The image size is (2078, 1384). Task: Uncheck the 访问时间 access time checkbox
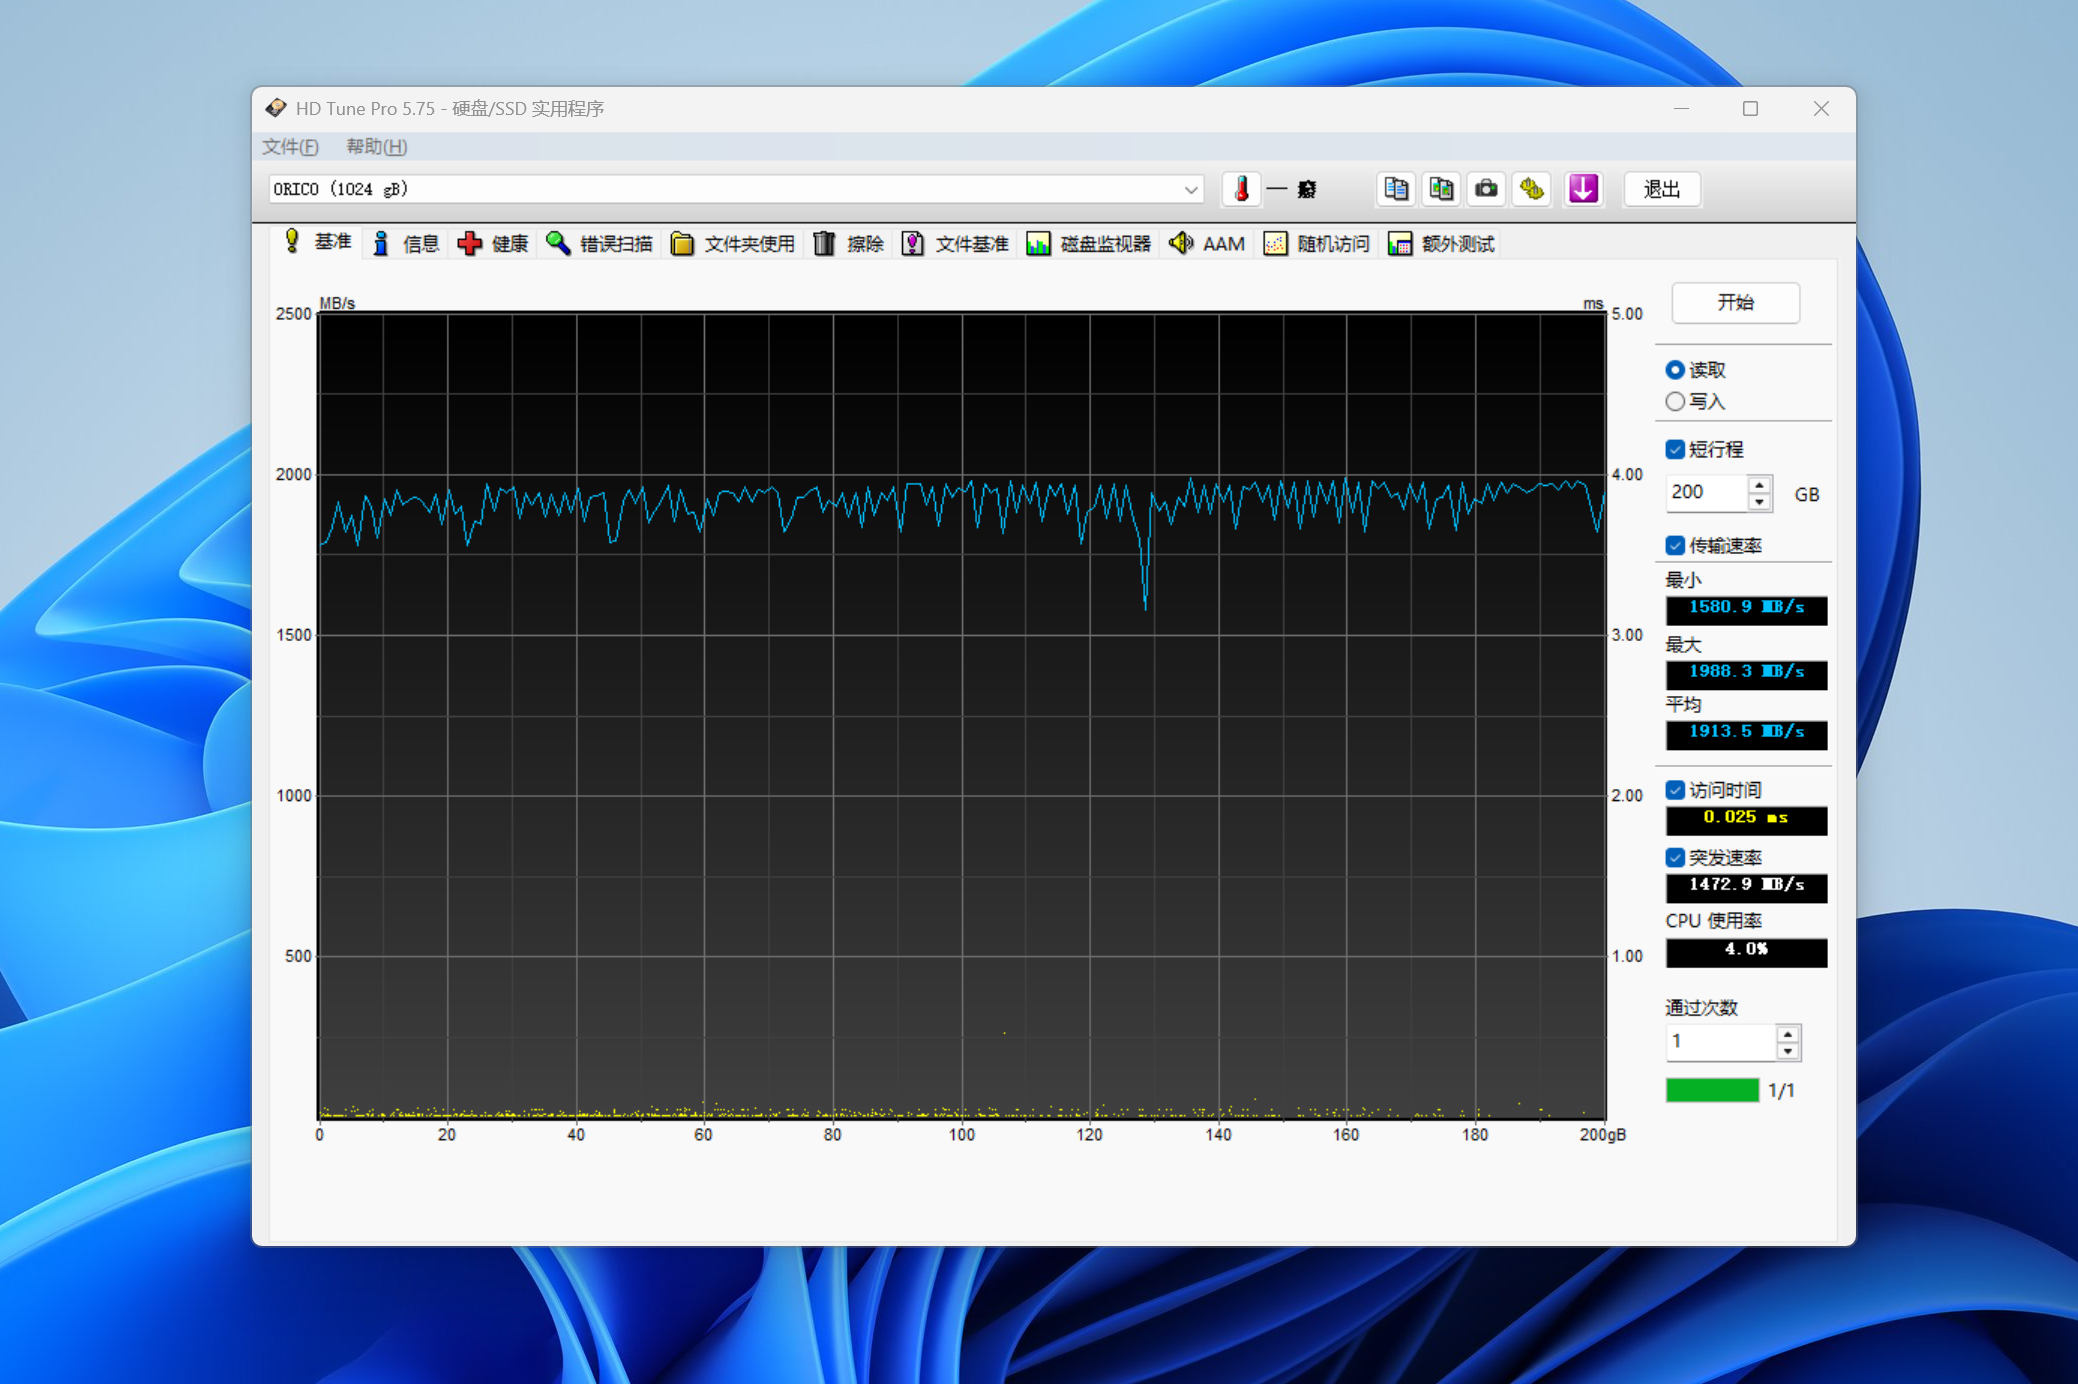coord(1675,790)
